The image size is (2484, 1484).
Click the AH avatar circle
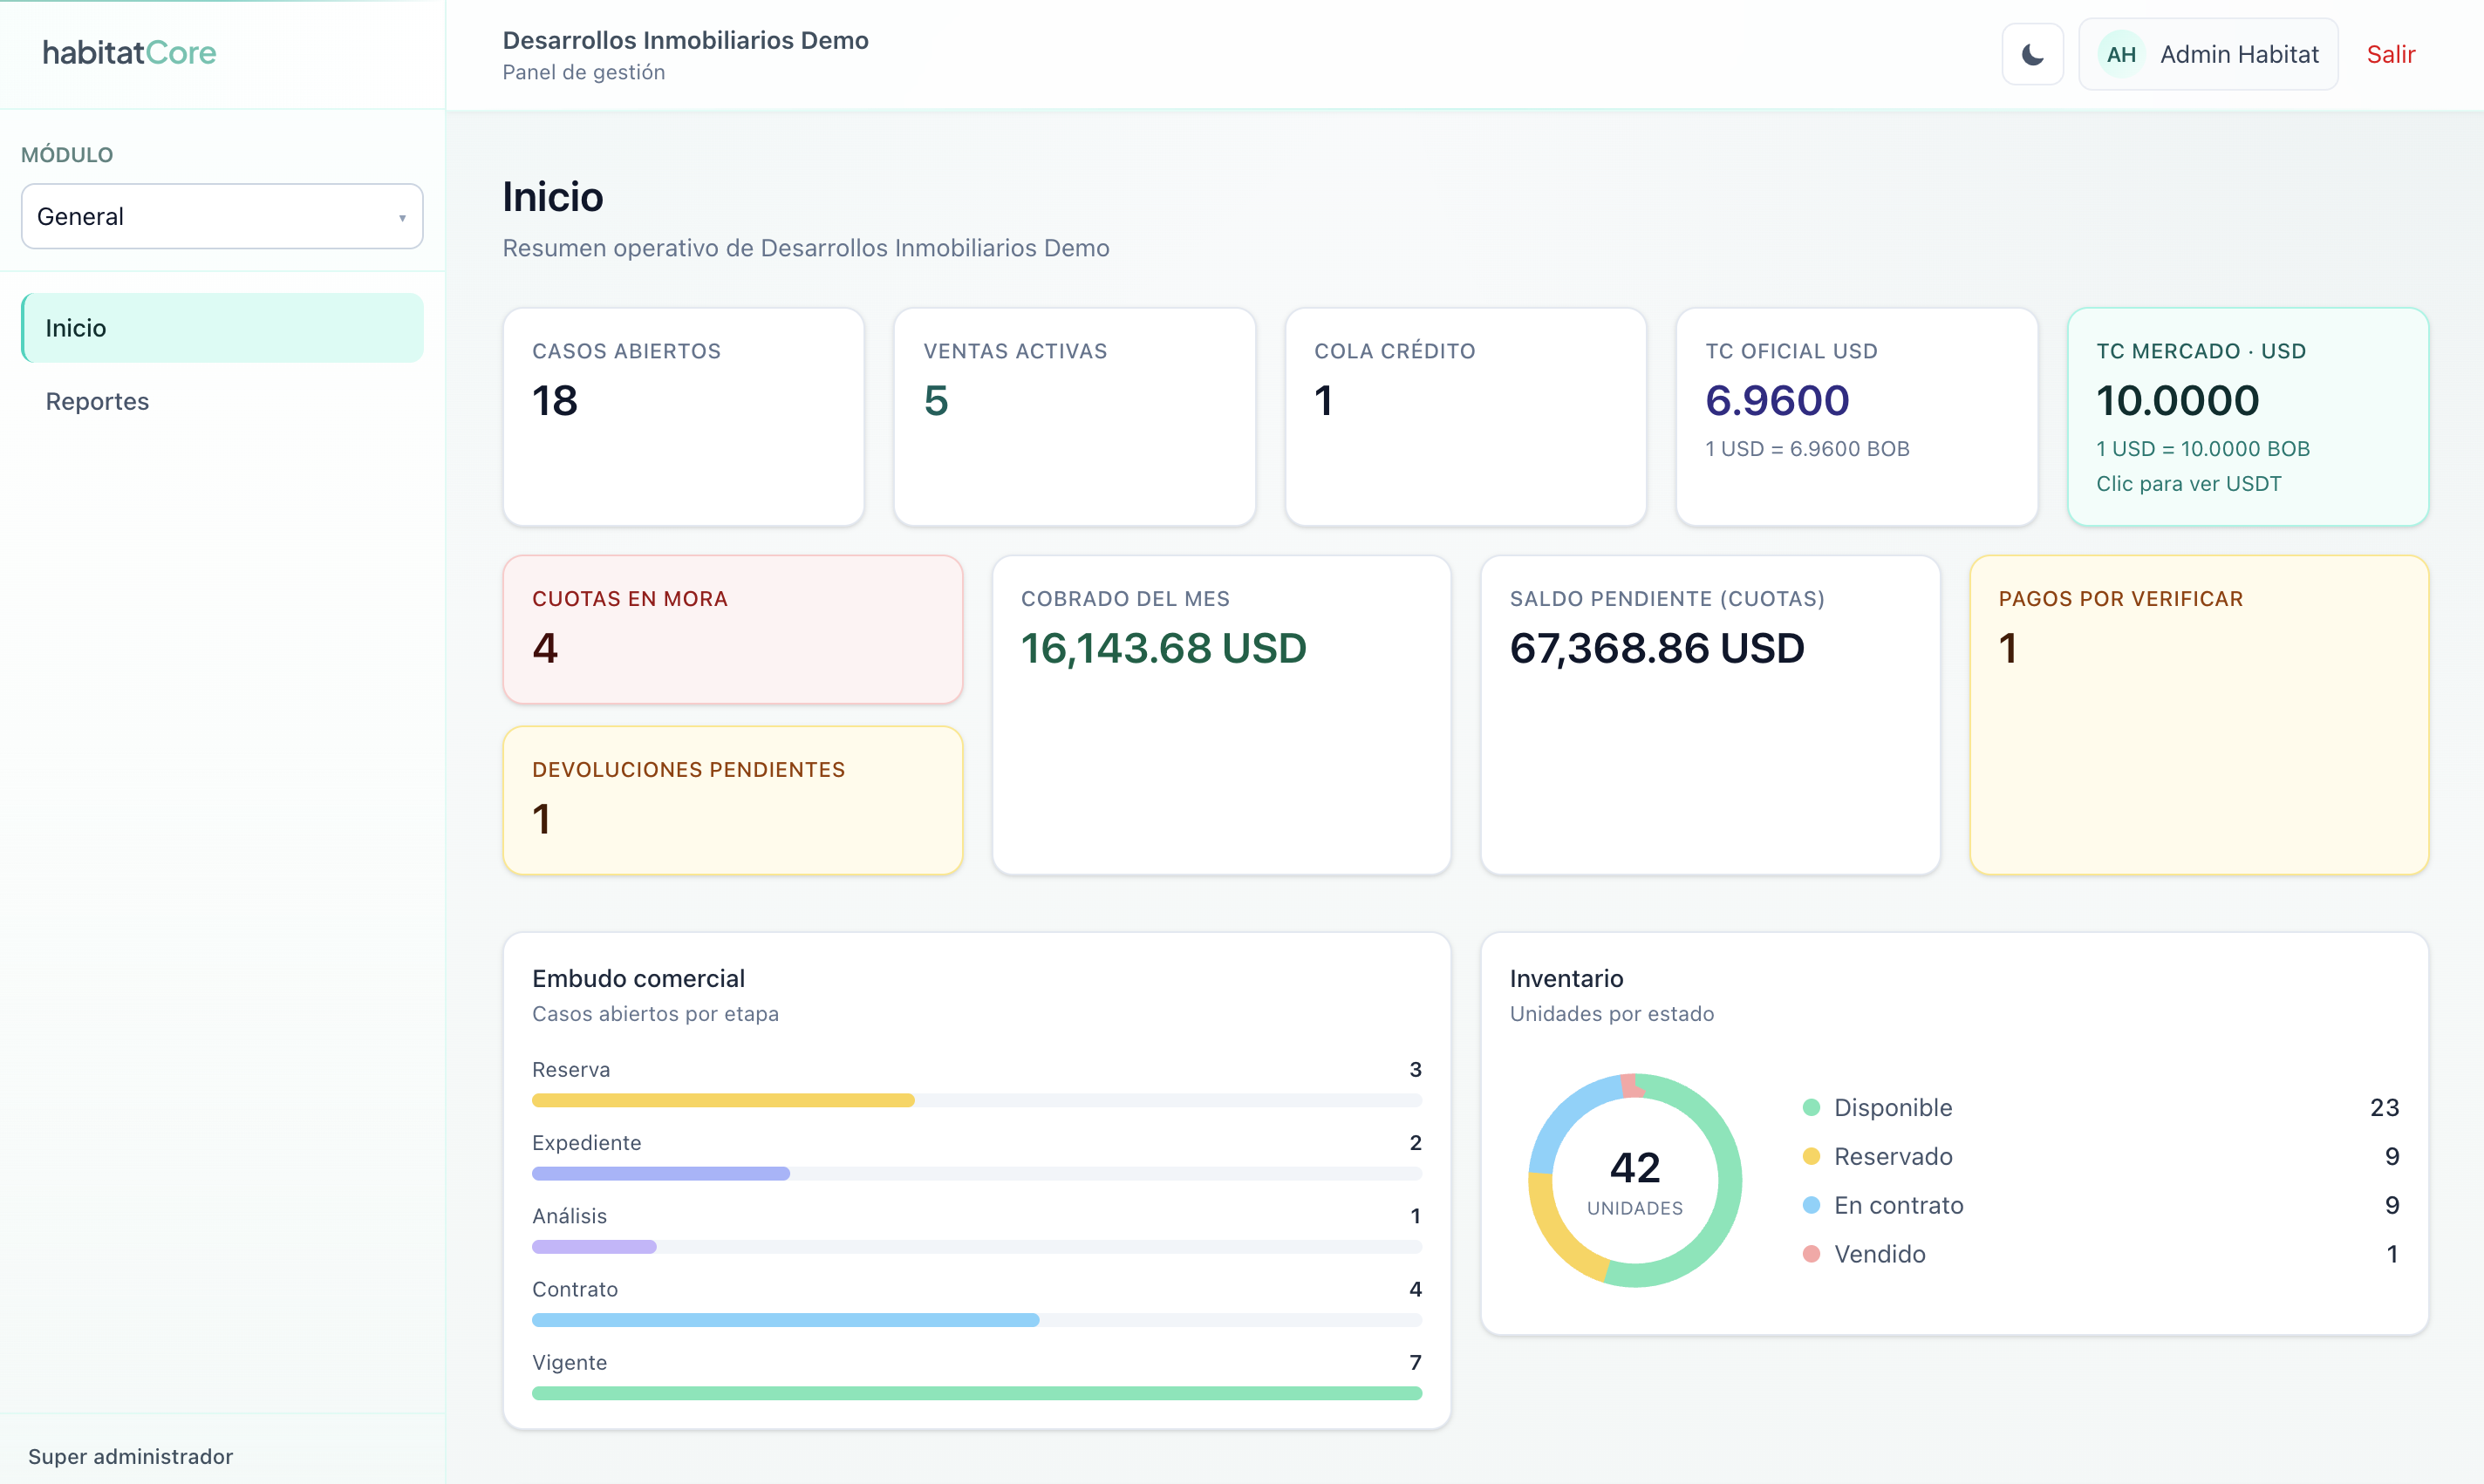point(2121,54)
